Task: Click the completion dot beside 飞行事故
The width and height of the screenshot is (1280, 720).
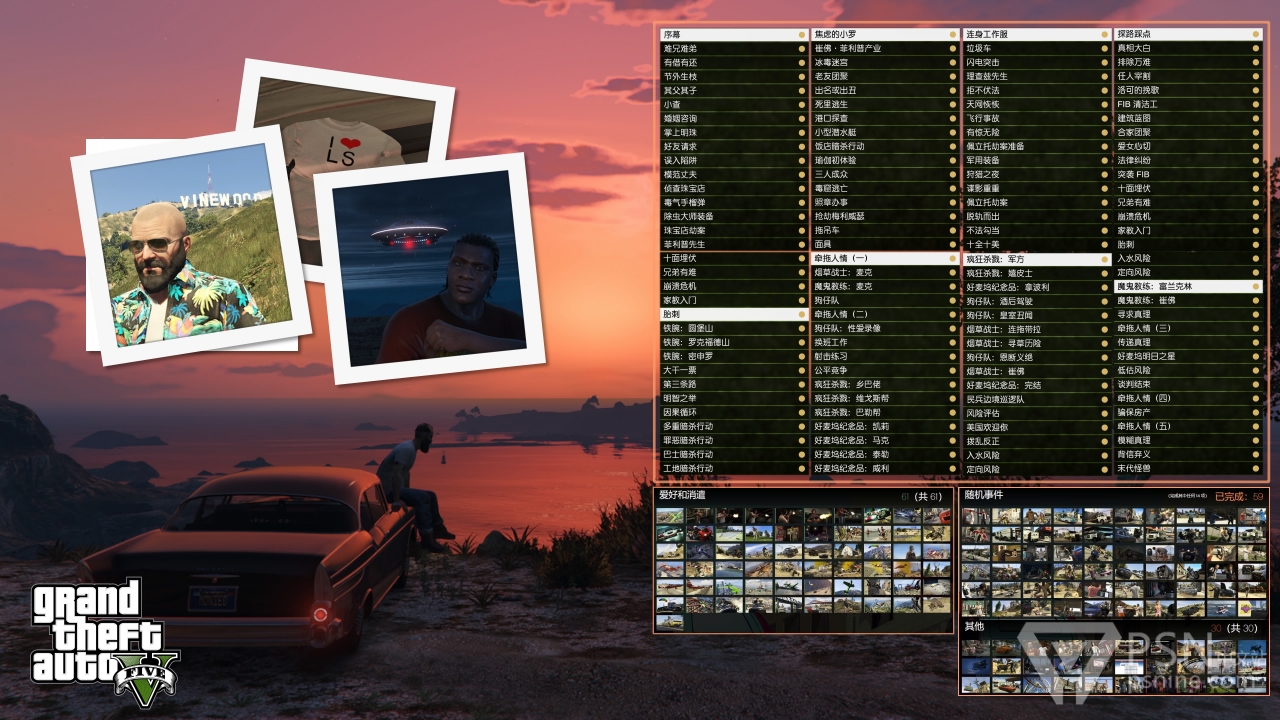Action: (x=1103, y=118)
